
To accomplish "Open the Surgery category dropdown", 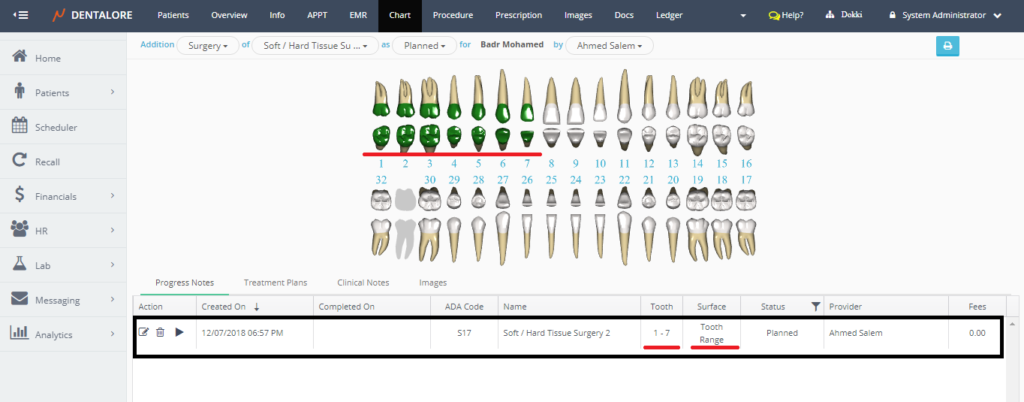I will 207,45.
